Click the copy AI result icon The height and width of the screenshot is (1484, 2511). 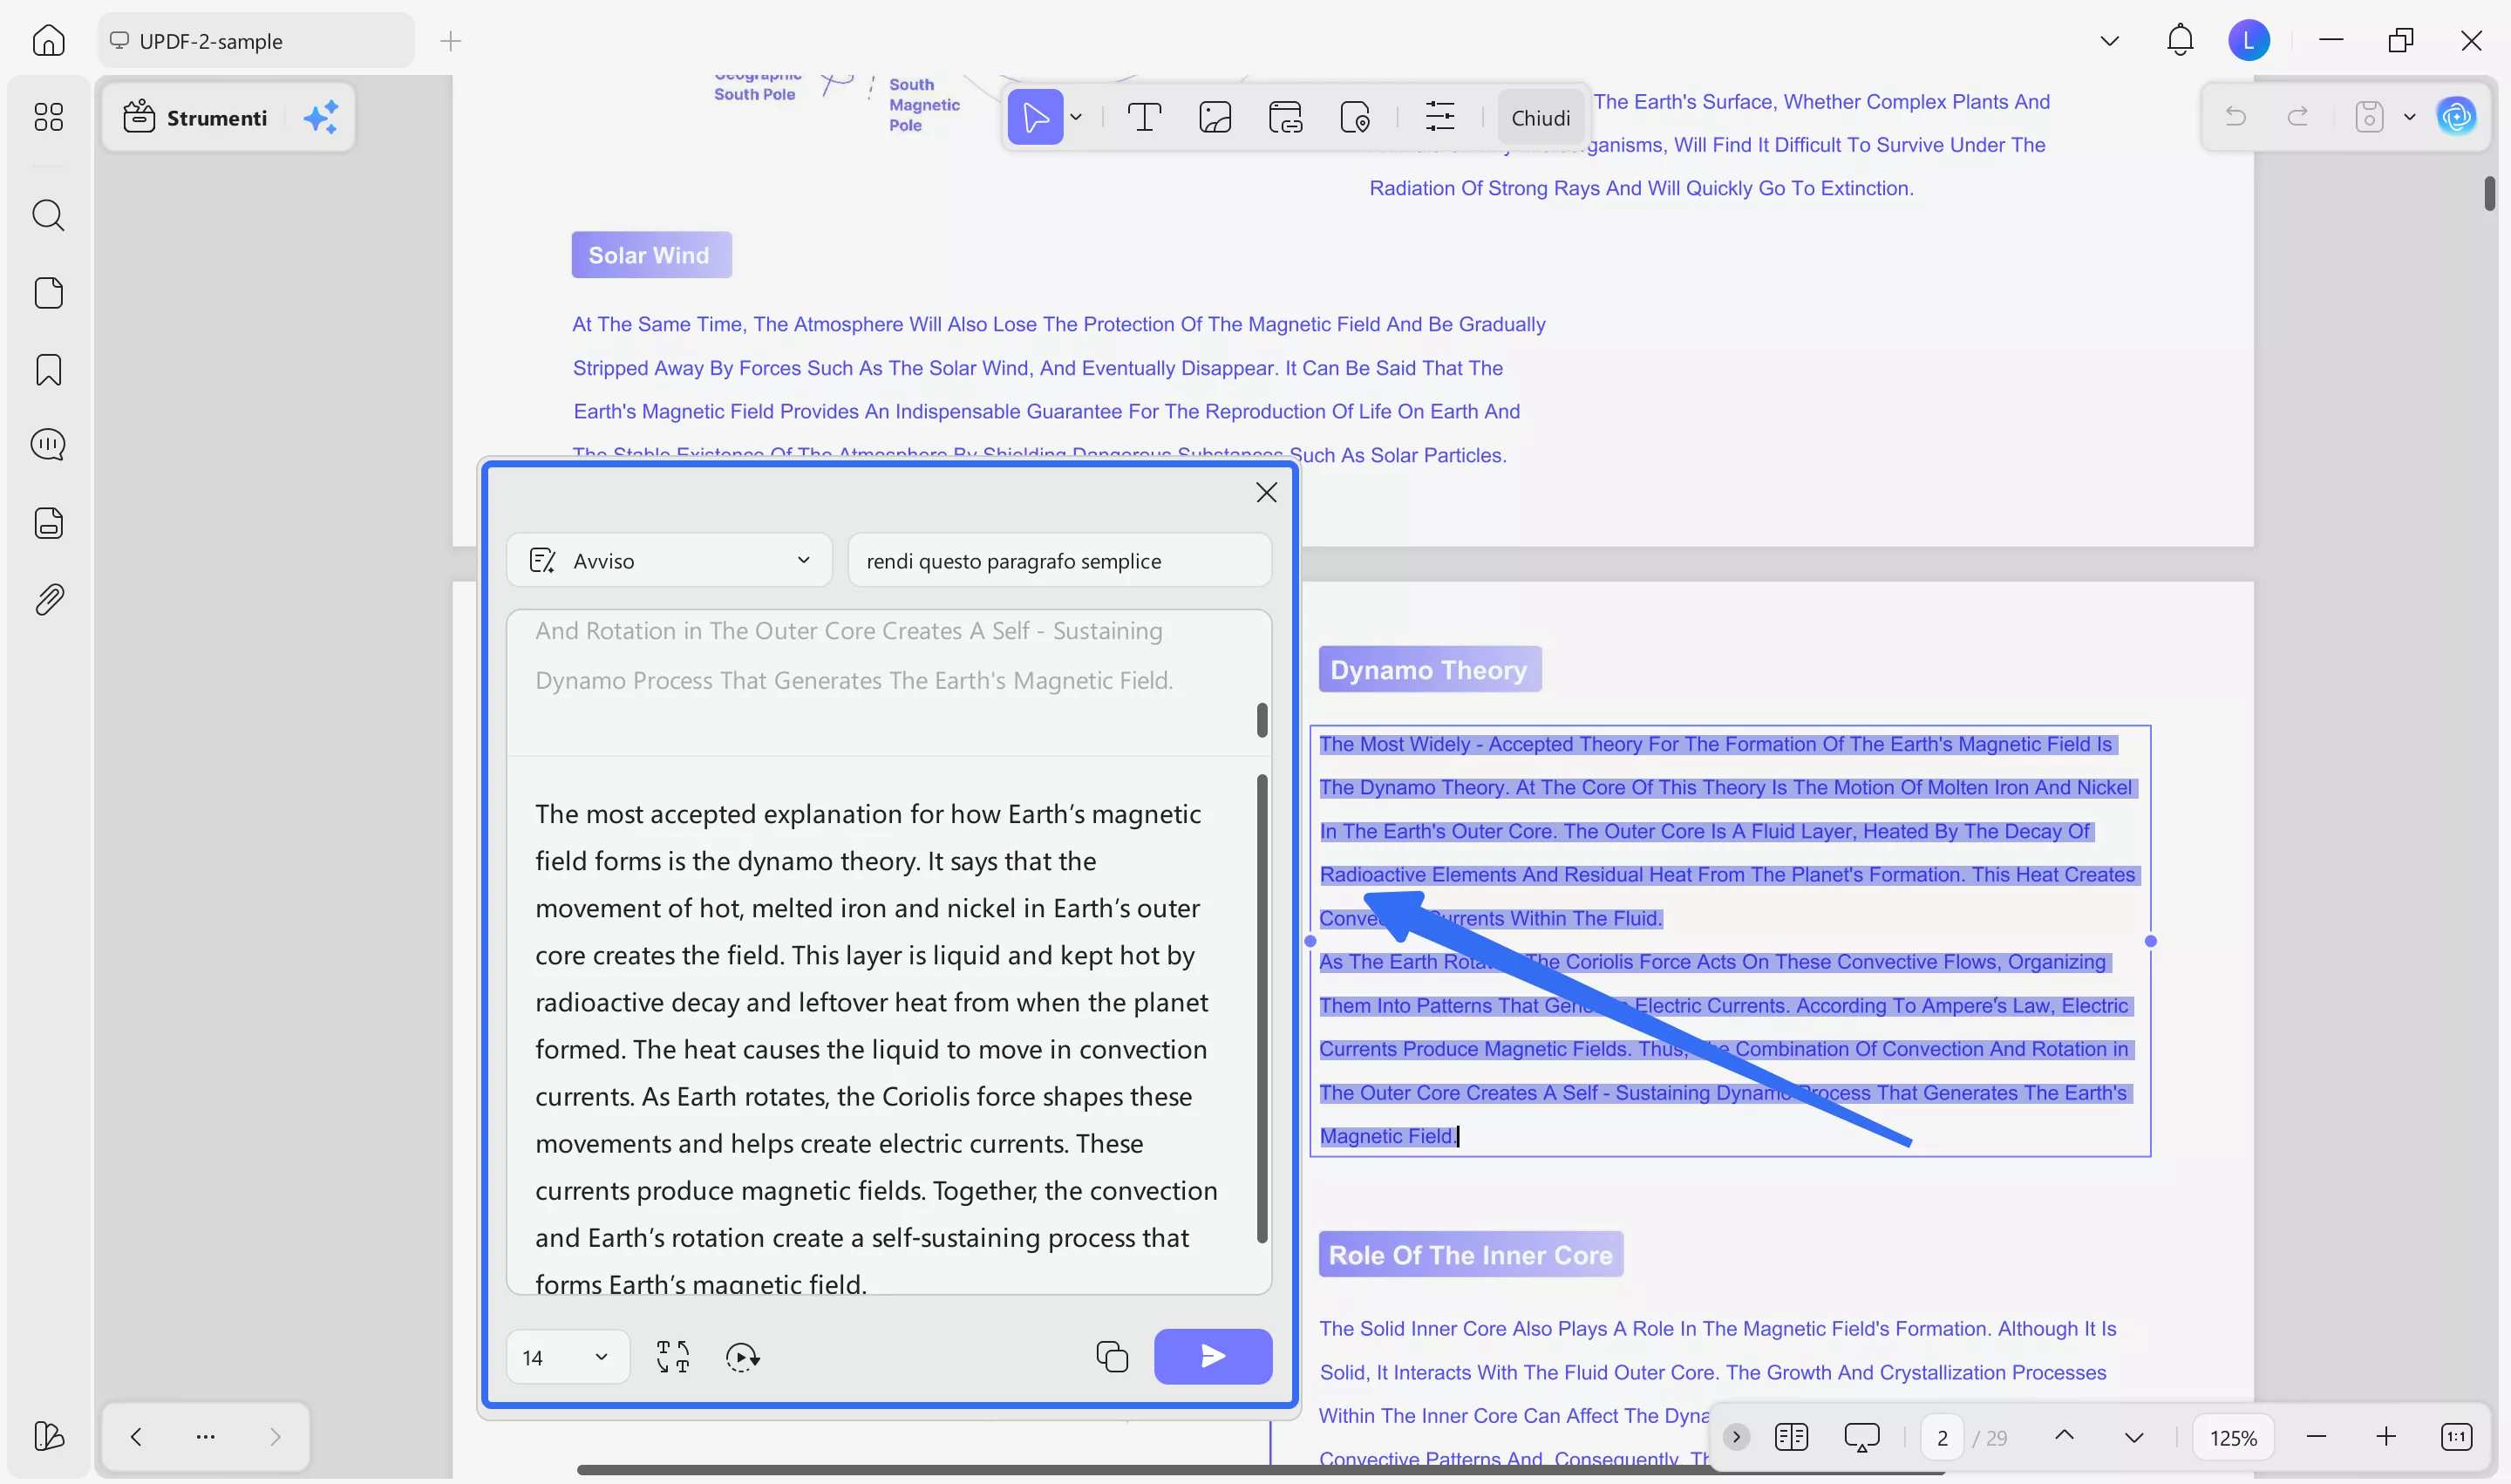coord(1112,1357)
